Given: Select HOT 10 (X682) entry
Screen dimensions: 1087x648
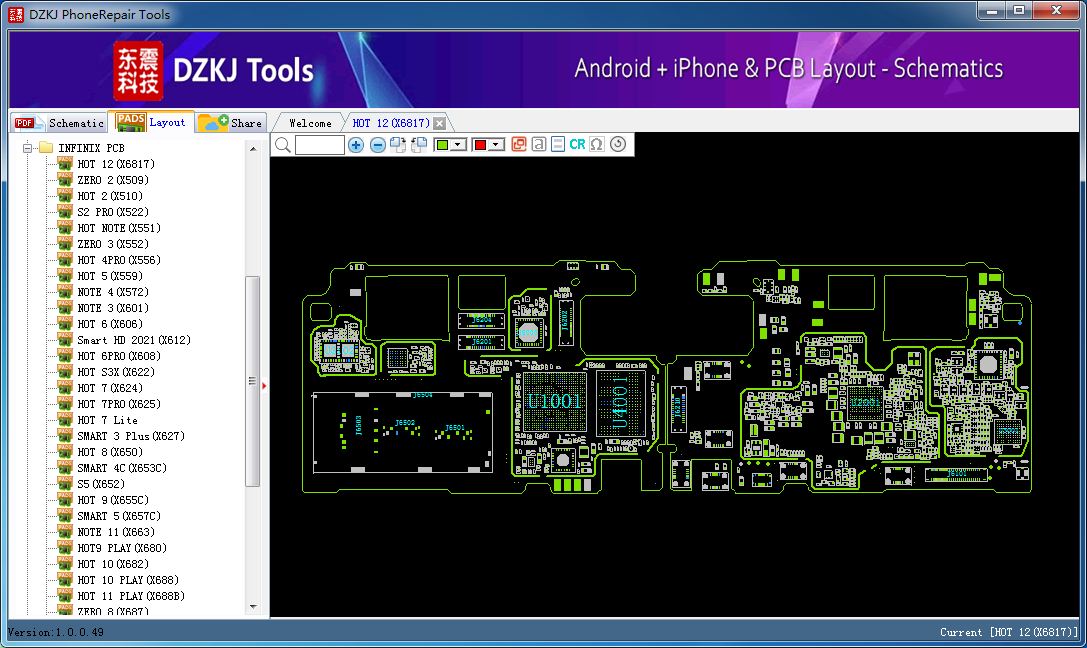Looking at the screenshot, I should pos(112,564).
